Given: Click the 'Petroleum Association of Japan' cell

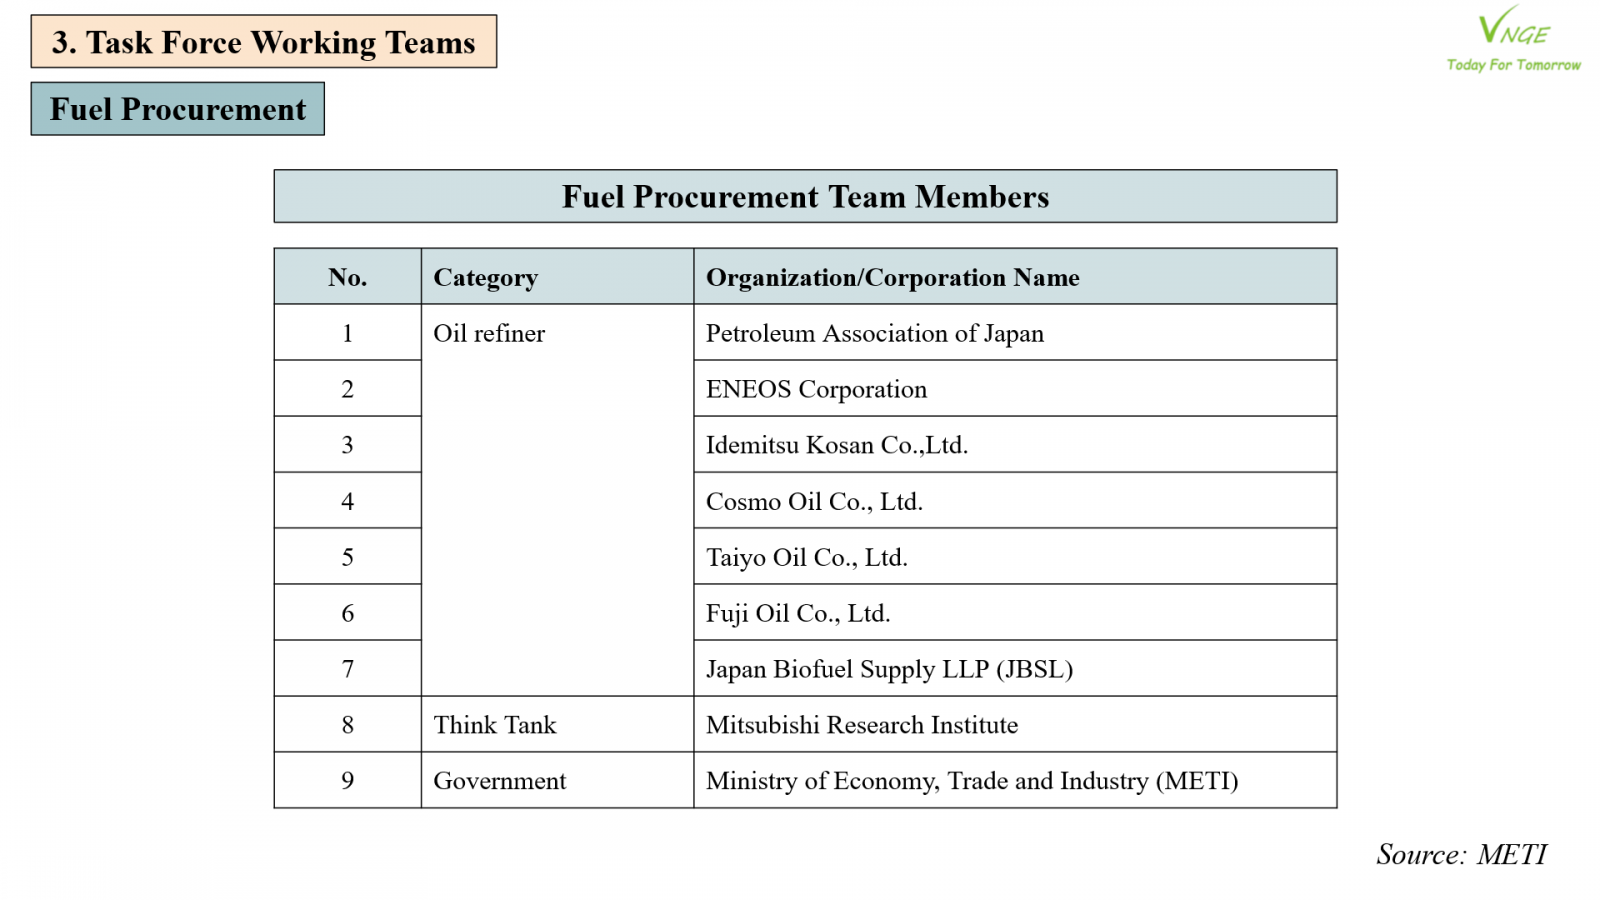Looking at the screenshot, I should tap(875, 333).
